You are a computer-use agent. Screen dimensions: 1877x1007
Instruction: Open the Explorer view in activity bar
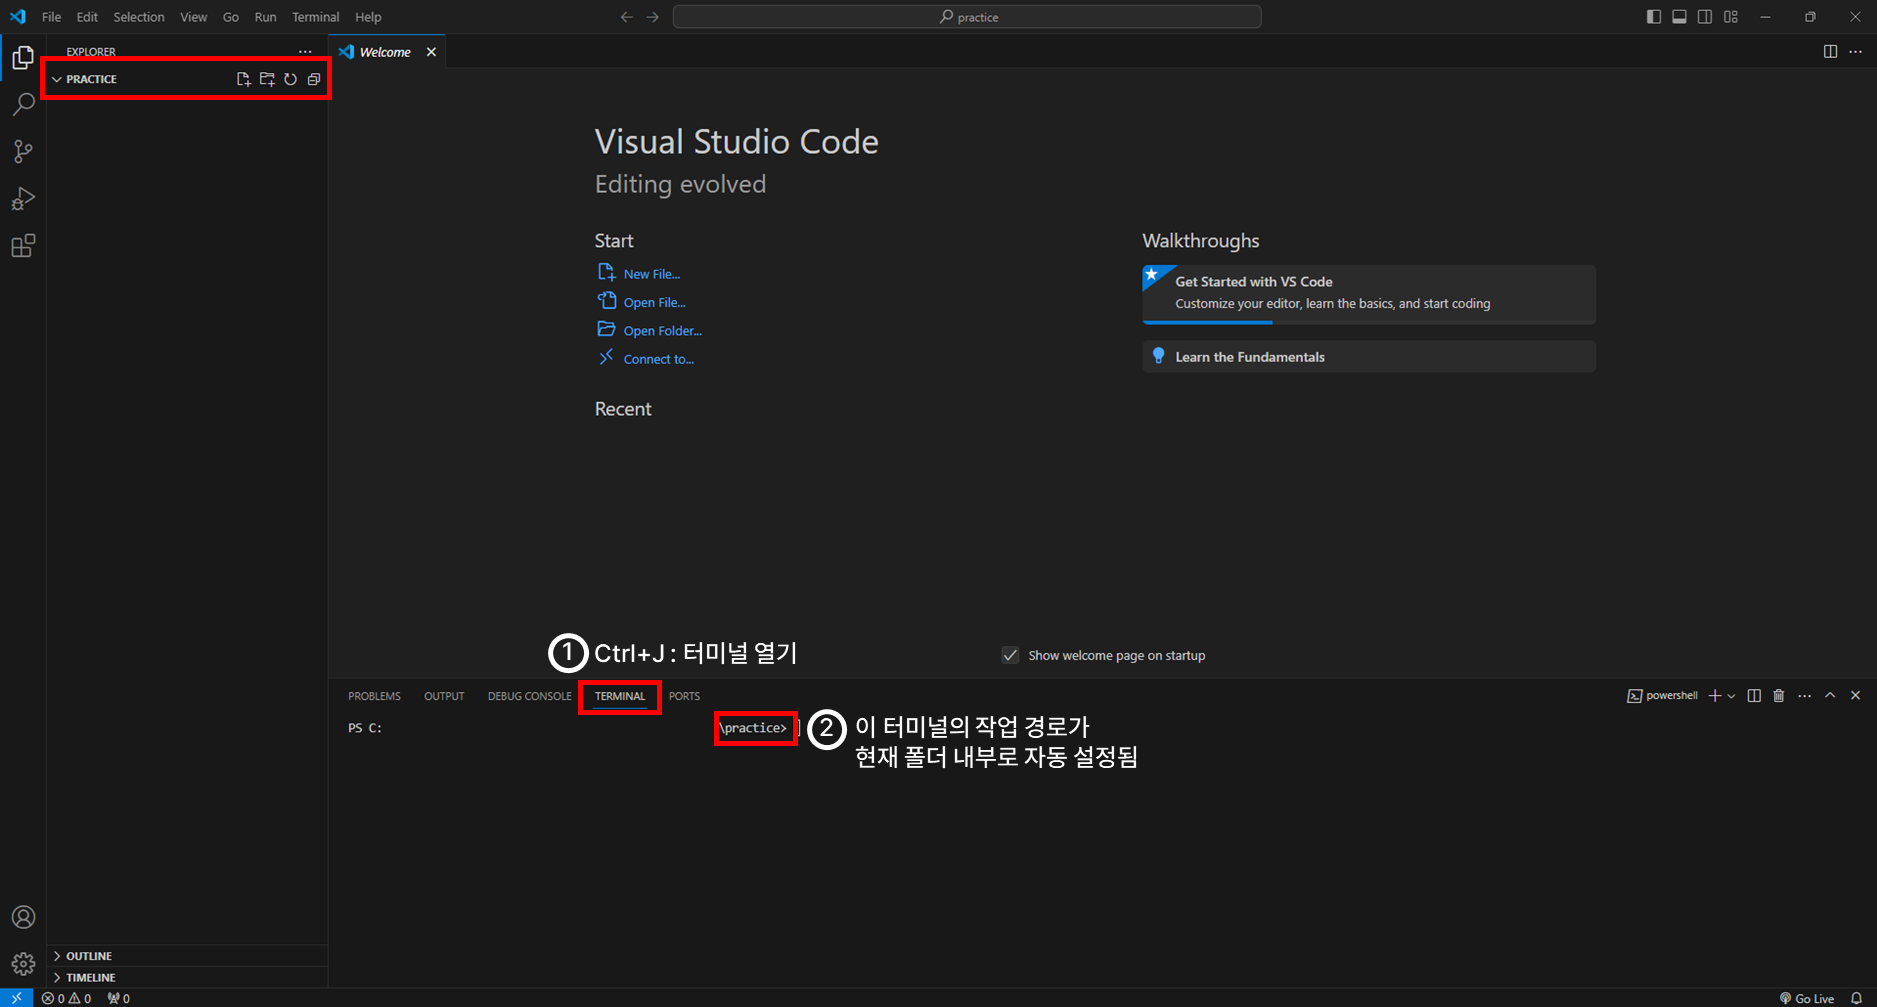(x=23, y=58)
